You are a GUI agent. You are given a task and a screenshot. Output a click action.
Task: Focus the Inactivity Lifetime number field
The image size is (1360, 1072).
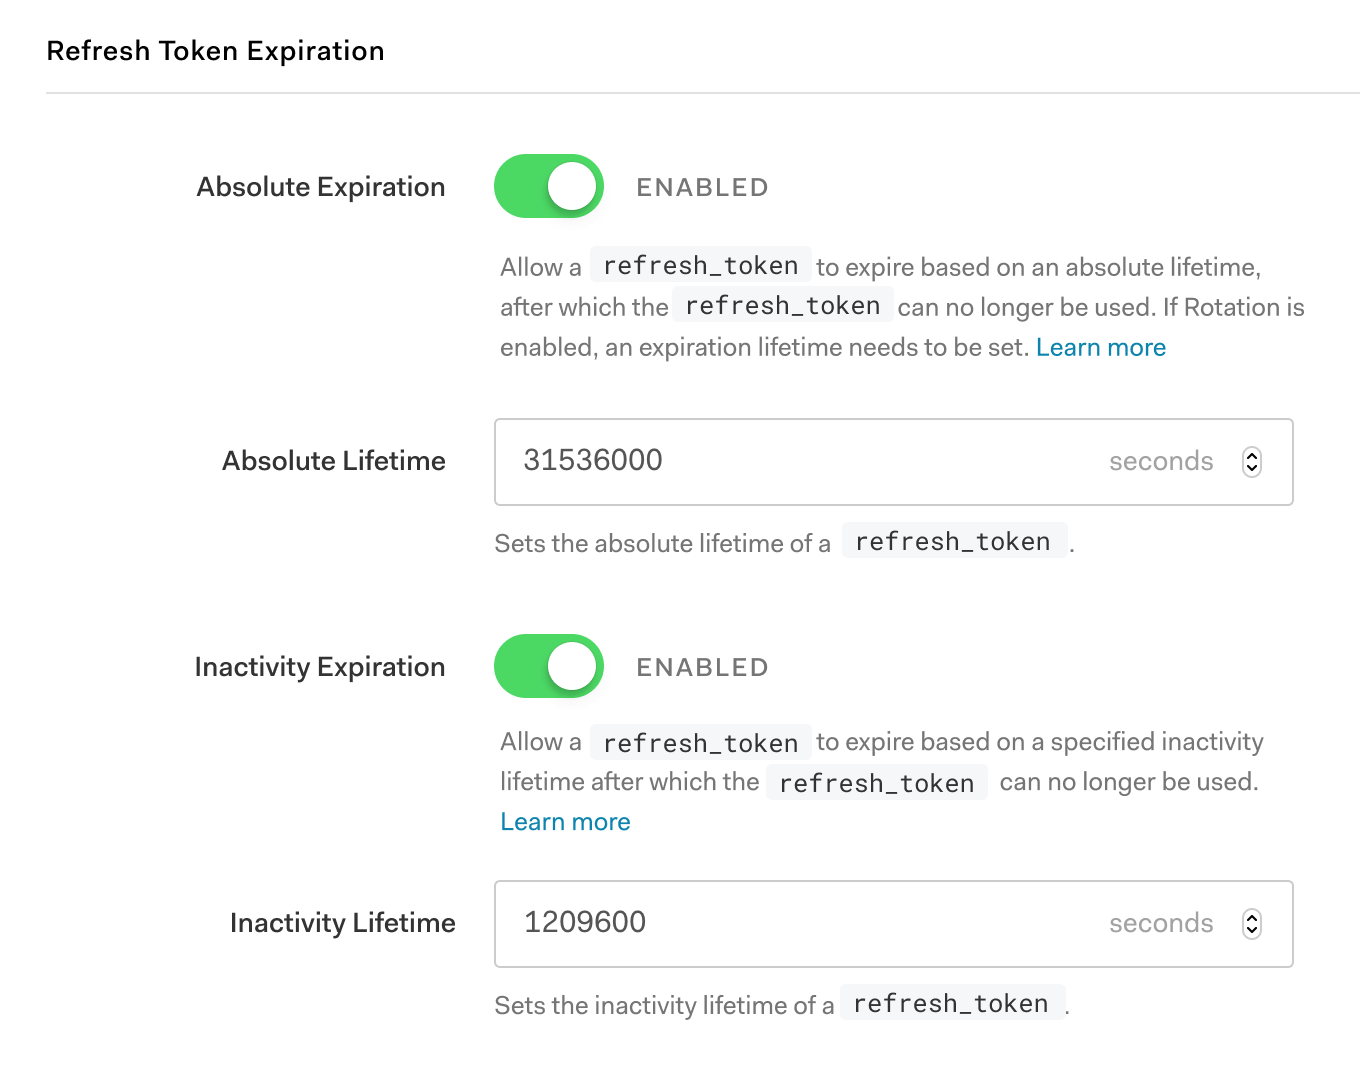click(x=893, y=924)
